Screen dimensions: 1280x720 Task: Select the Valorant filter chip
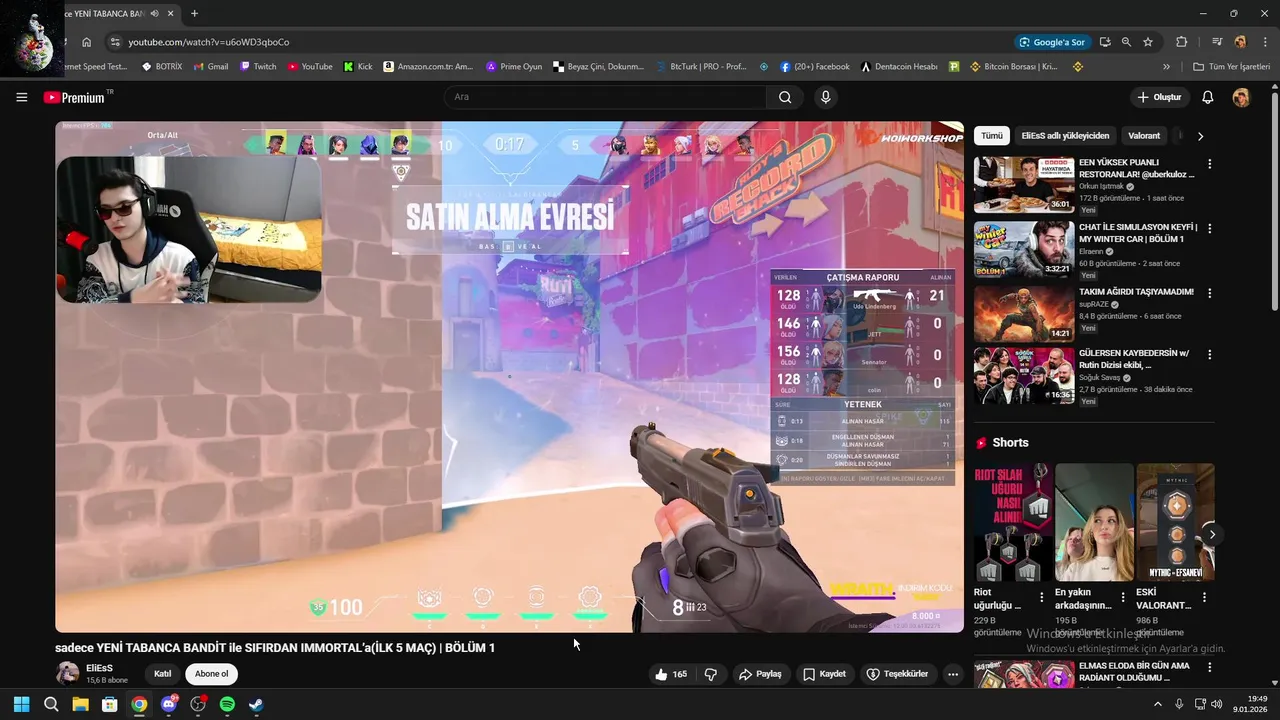click(x=1144, y=136)
